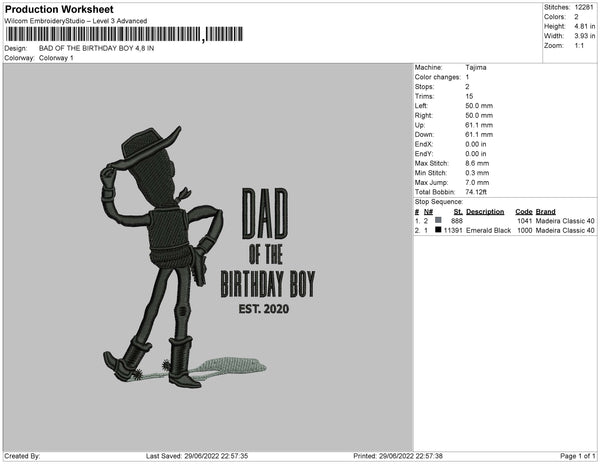Click the 'Page 1 of 1' indicator
Screen dimensions: 600x464
pos(577,456)
